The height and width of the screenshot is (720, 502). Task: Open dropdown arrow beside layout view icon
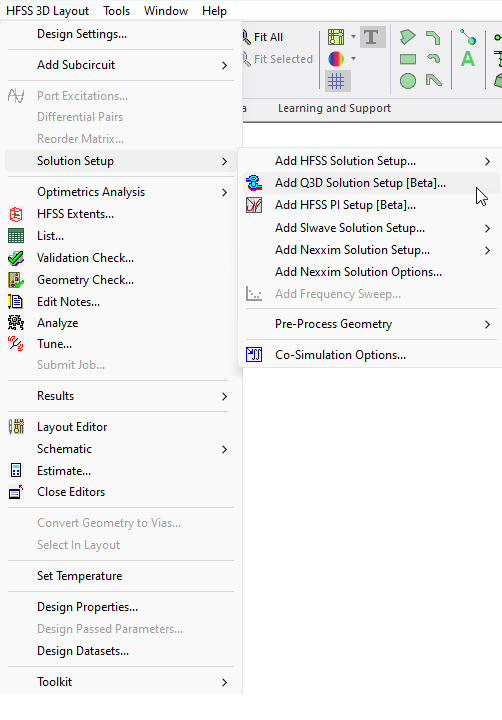pos(353,37)
